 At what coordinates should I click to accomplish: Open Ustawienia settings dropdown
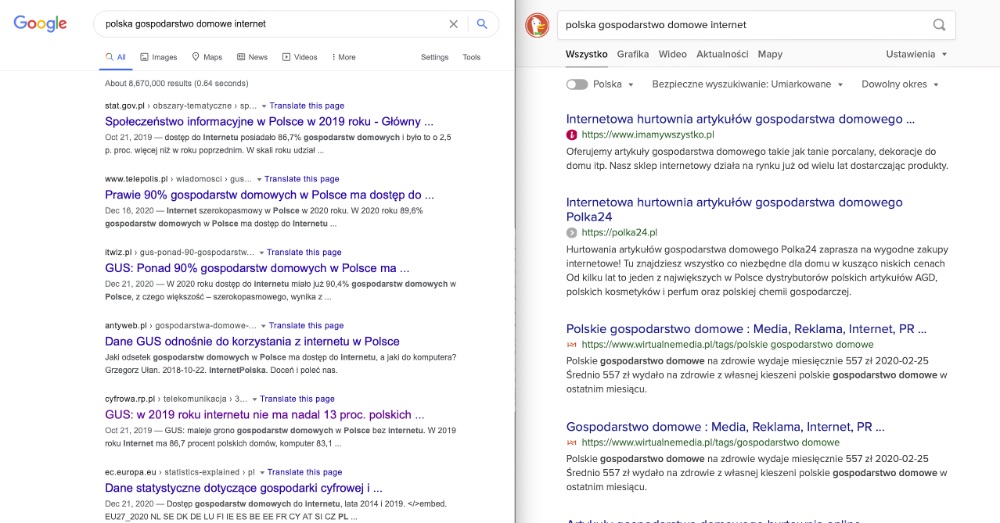click(916, 54)
